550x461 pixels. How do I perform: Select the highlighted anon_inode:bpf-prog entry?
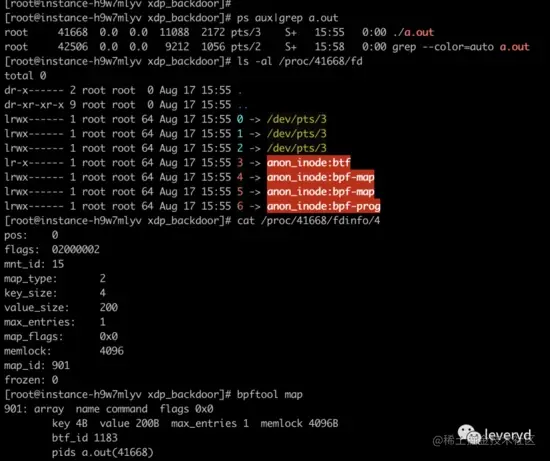click(x=323, y=206)
